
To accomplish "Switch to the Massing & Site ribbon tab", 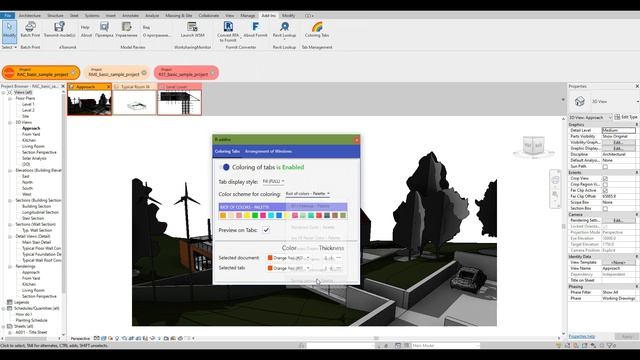I will point(179,16).
